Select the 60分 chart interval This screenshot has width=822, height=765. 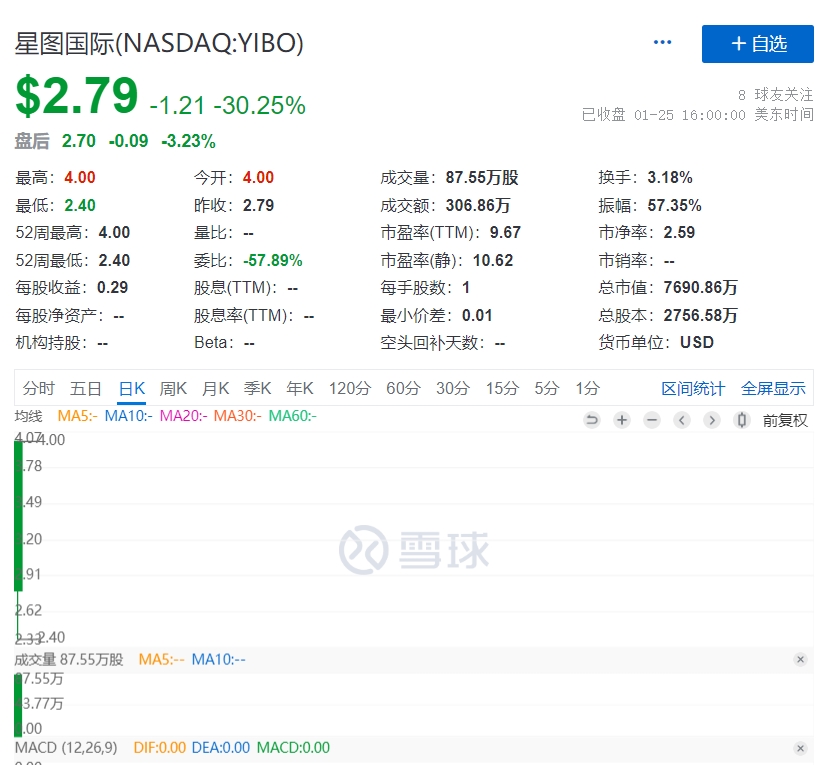403,388
